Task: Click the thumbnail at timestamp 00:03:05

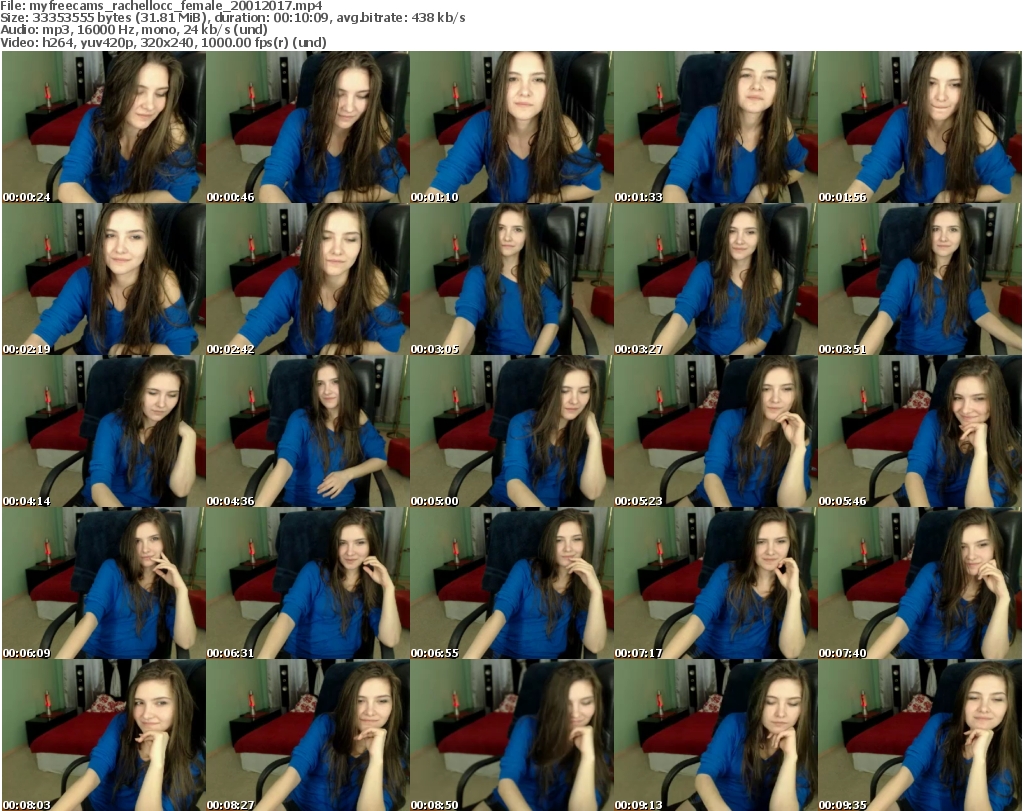Action: (x=512, y=279)
